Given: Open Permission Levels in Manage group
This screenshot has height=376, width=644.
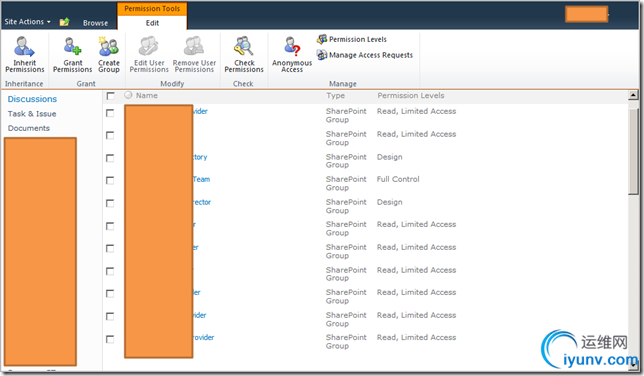Looking at the screenshot, I should (352, 39).
